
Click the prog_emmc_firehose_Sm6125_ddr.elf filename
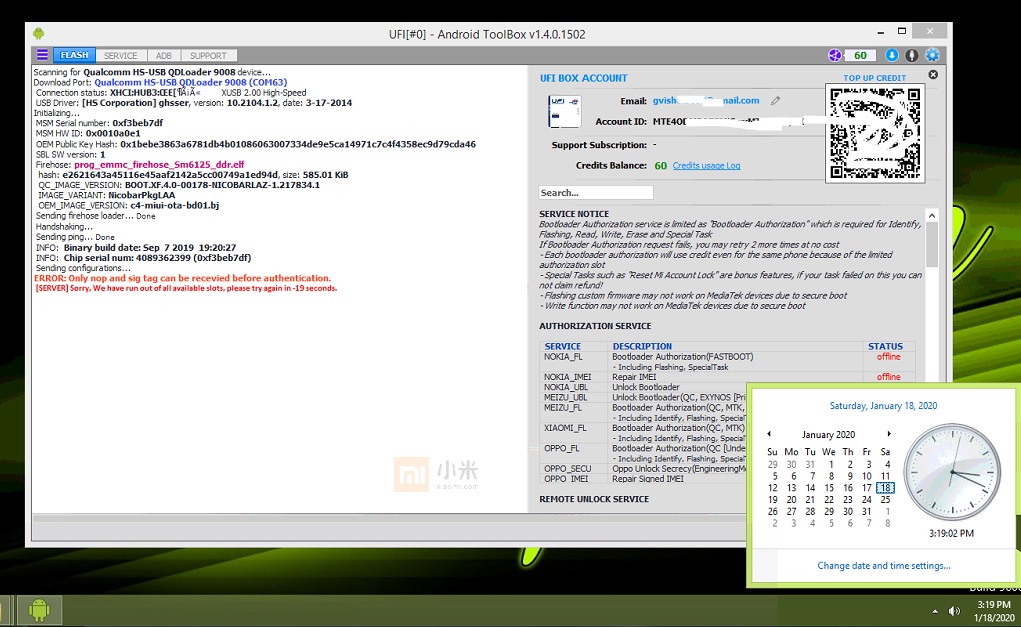click(x=160, y=165)
